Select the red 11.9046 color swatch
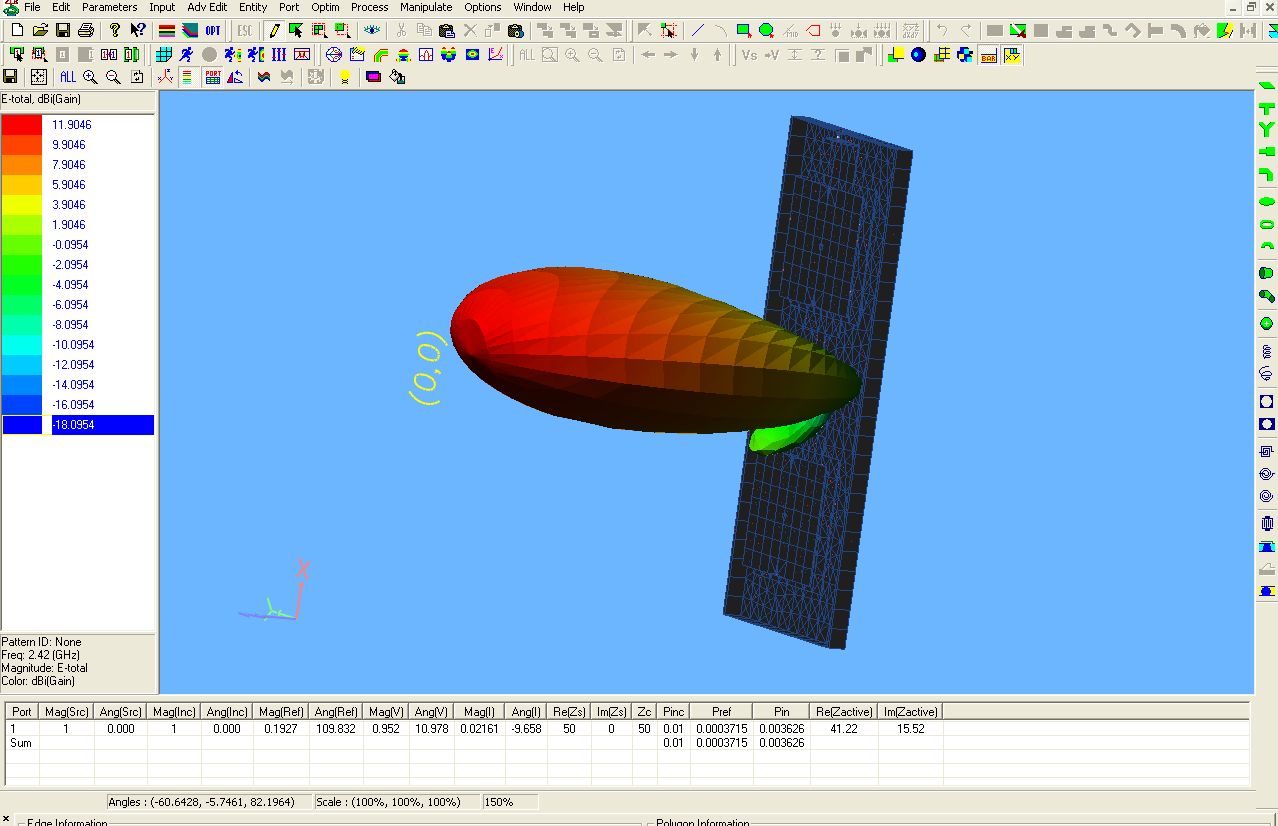This screenshot has height=826, width=1278. point(22,125)
